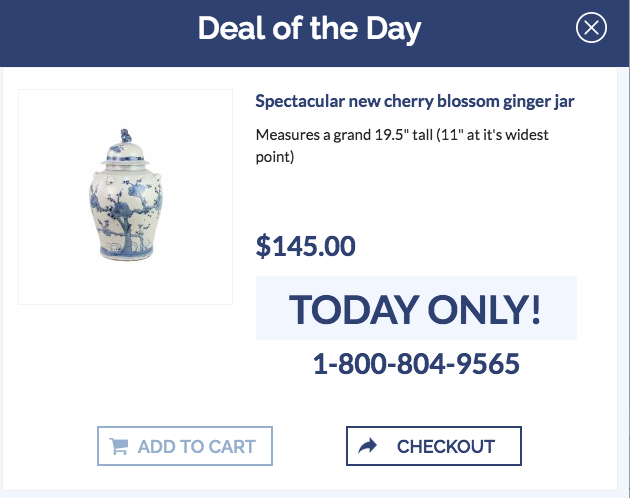This screenshot has width=630, height=498.
Task: Click the TODAY ONLY! banner
Action: pos(416,309)
